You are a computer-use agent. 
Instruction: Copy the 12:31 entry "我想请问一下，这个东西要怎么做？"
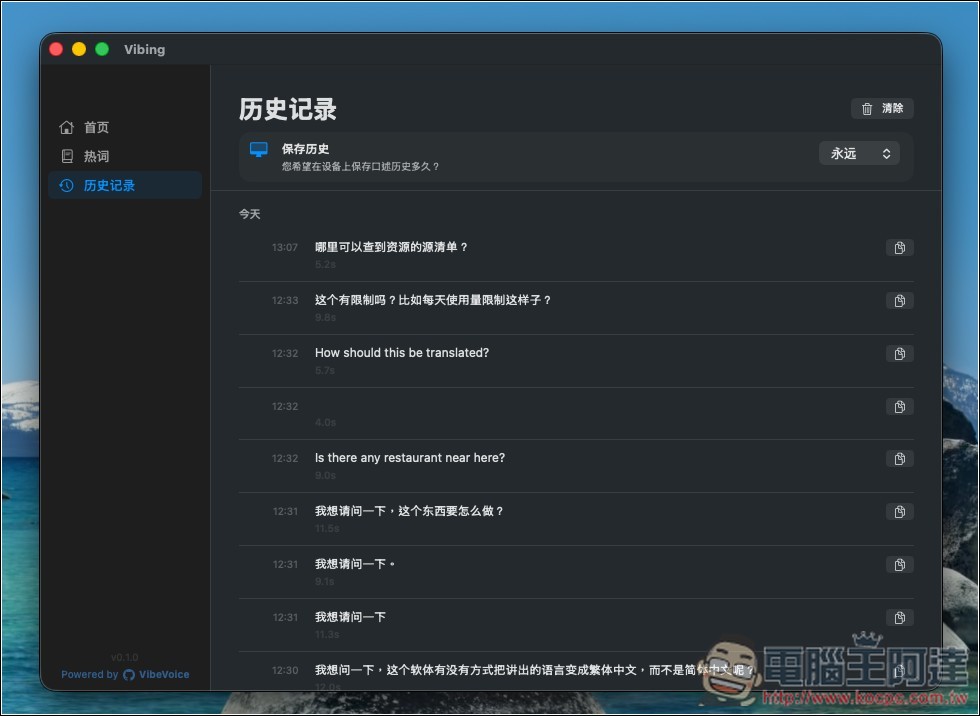pyautogui.click(x=899, y=511)
